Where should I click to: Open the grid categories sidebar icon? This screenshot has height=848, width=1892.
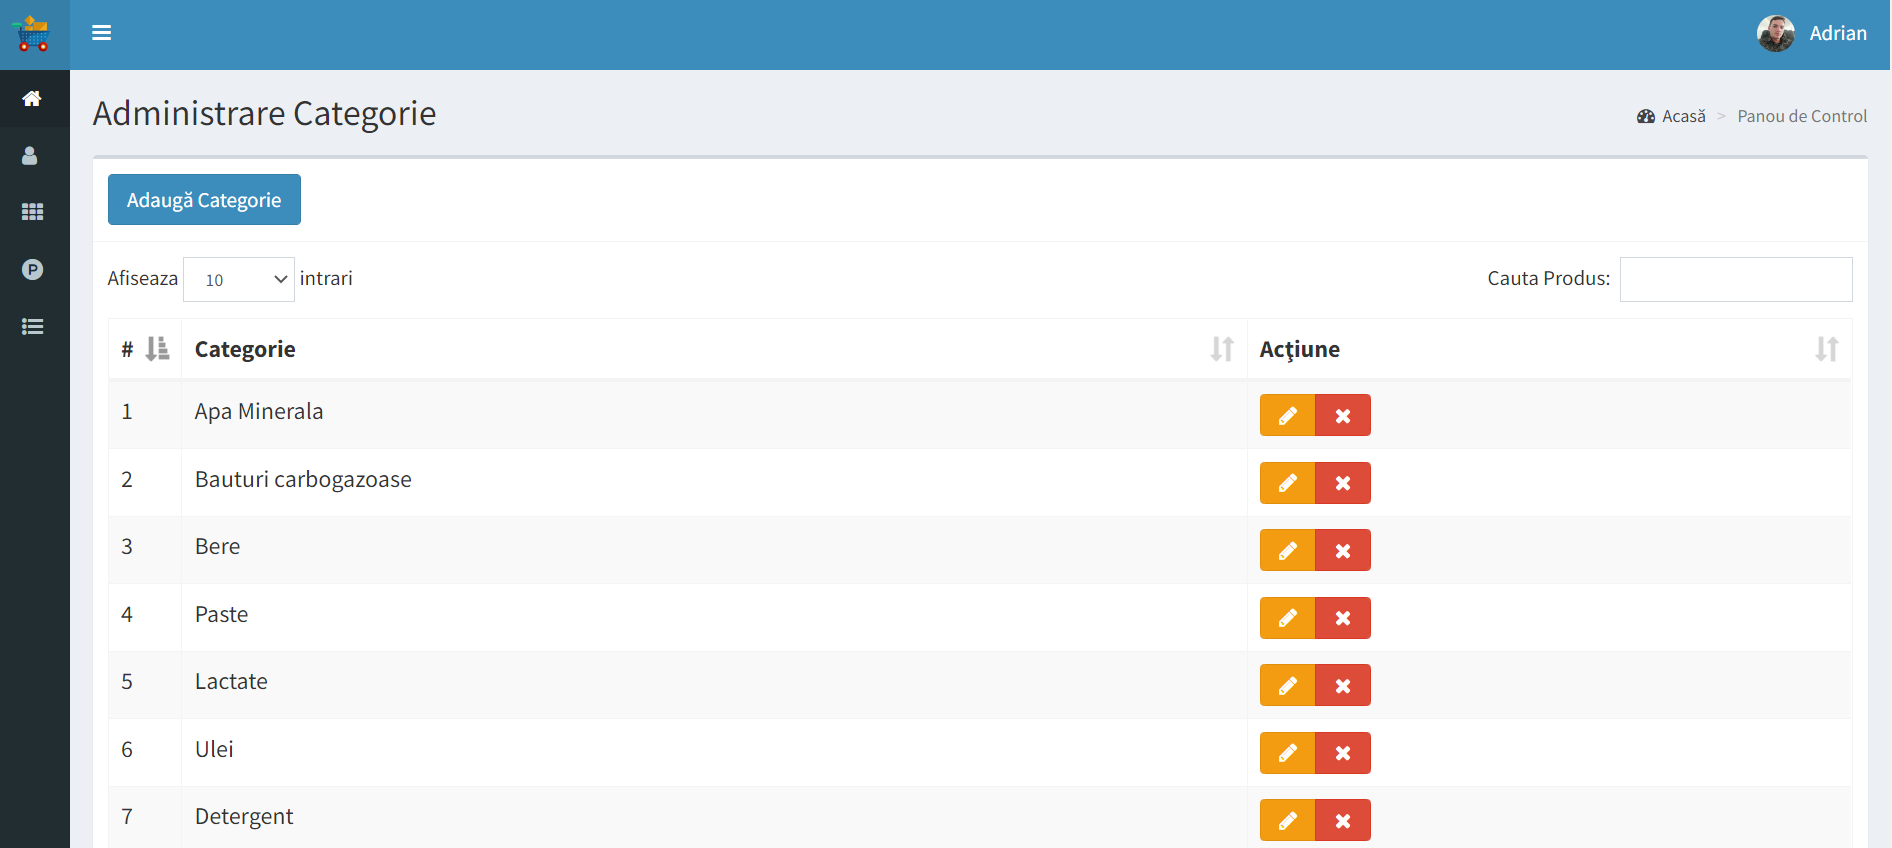tap(32, 212)
